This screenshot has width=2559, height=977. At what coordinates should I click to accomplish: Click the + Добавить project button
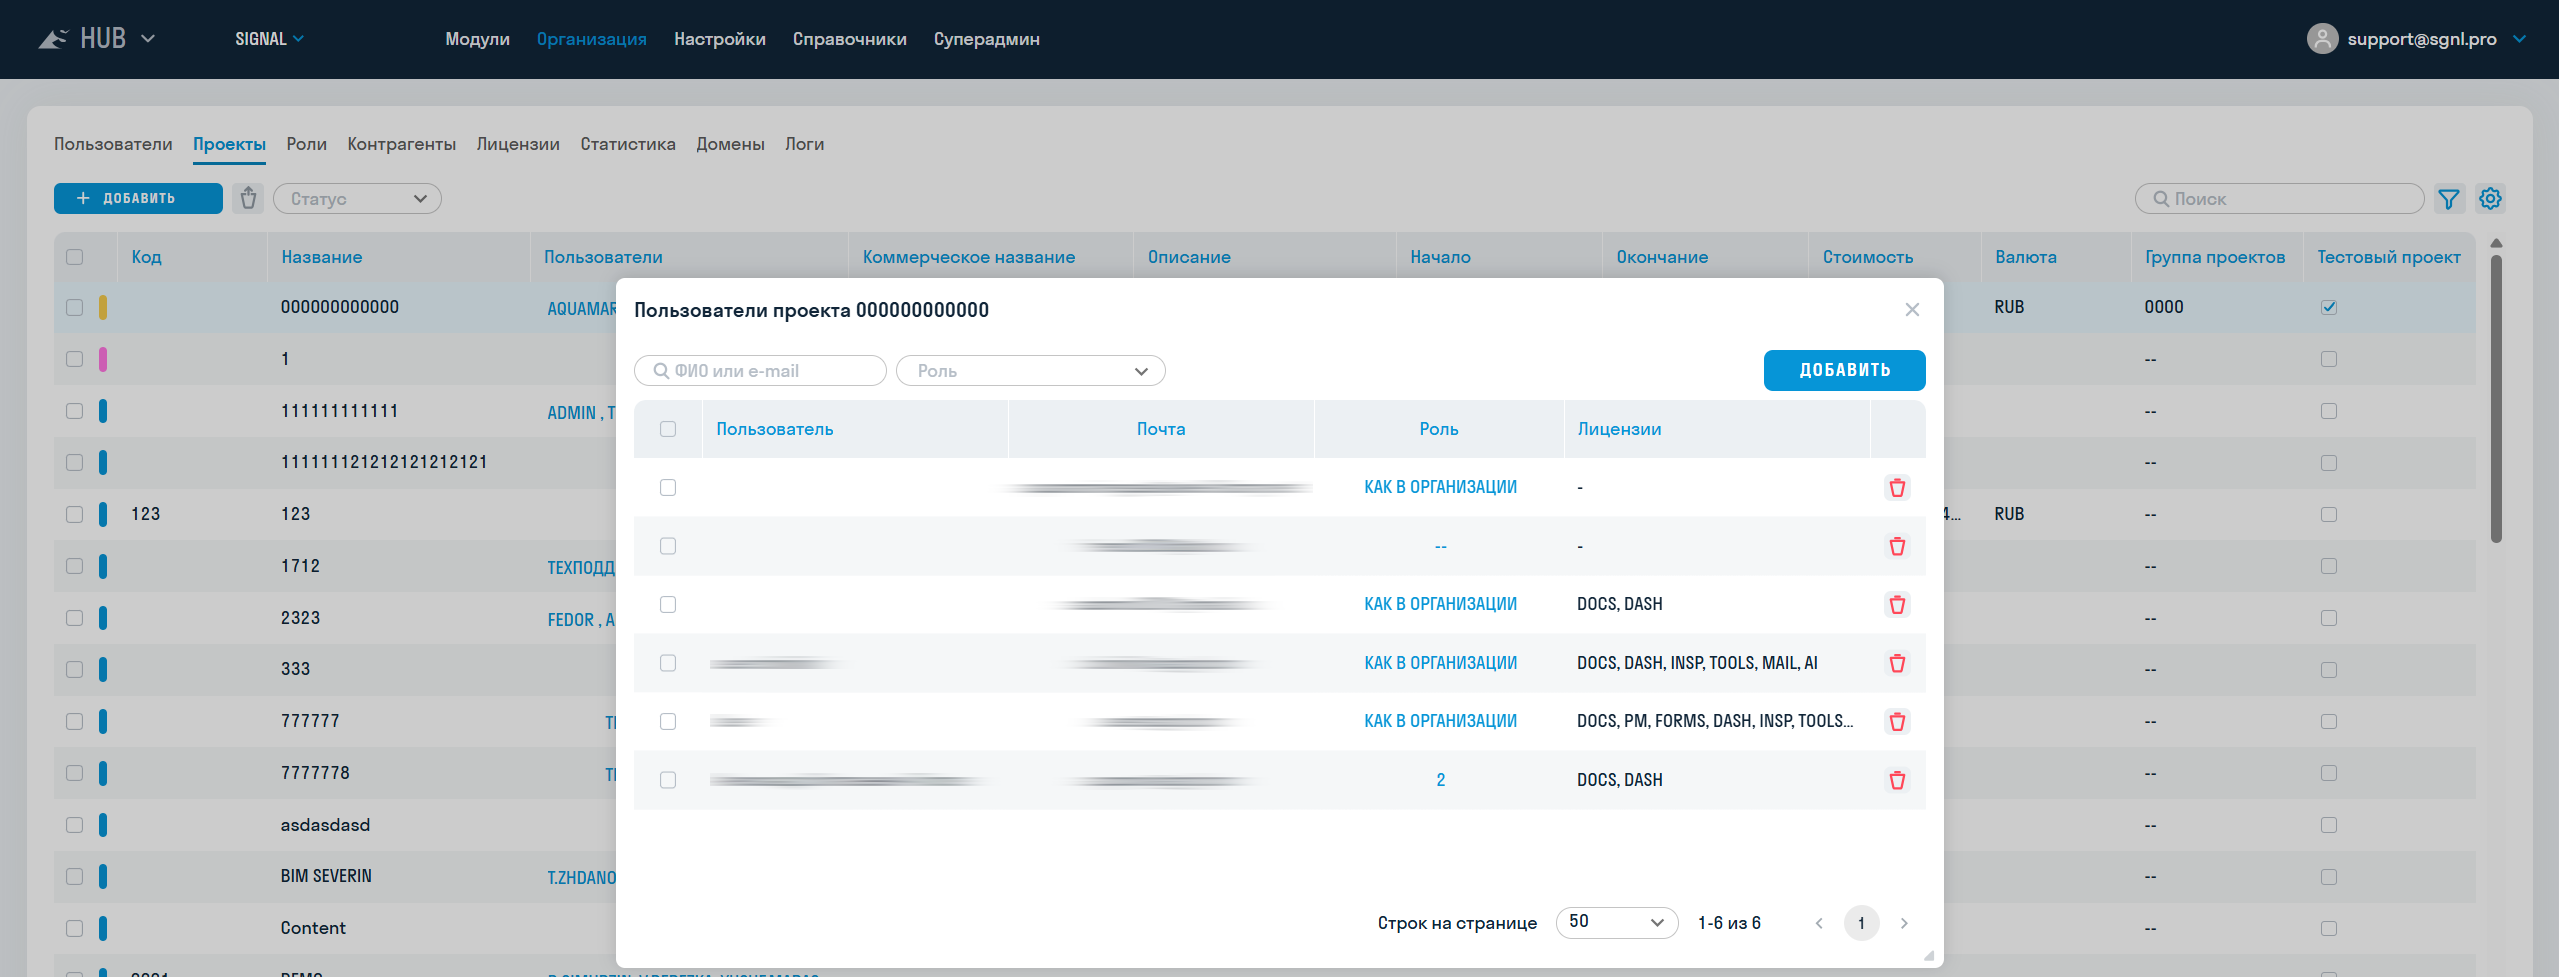click(x=138, y=198)
